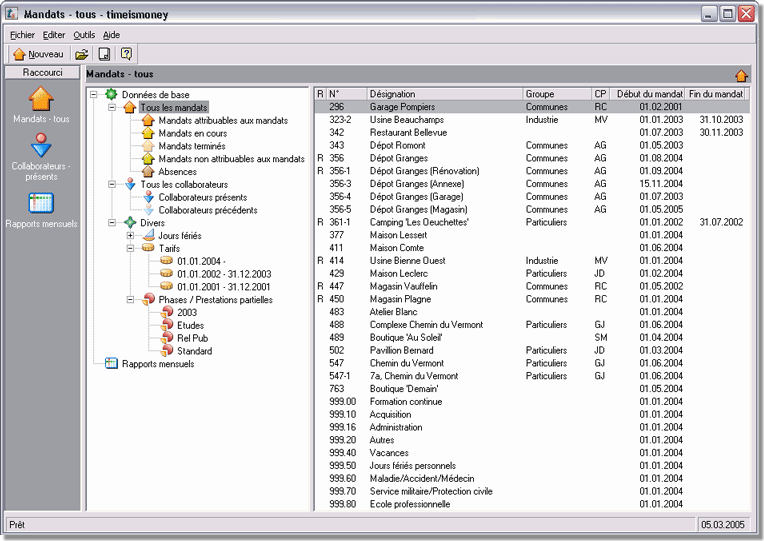The width and height of the screenshot is (764, 541).
Task: Sort by the Fin du mandat column header
Action: 716,94
